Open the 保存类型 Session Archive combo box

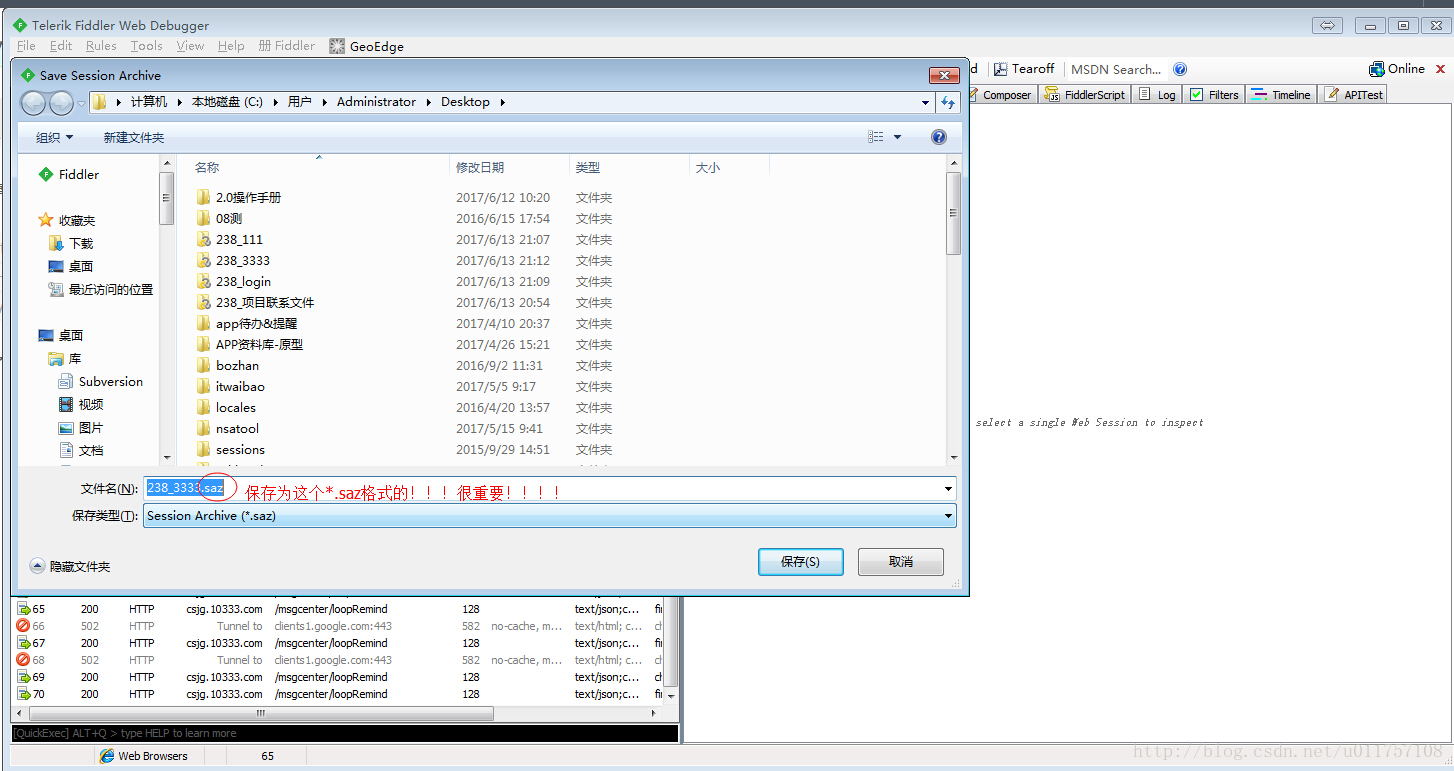click(x=550, y=516)
